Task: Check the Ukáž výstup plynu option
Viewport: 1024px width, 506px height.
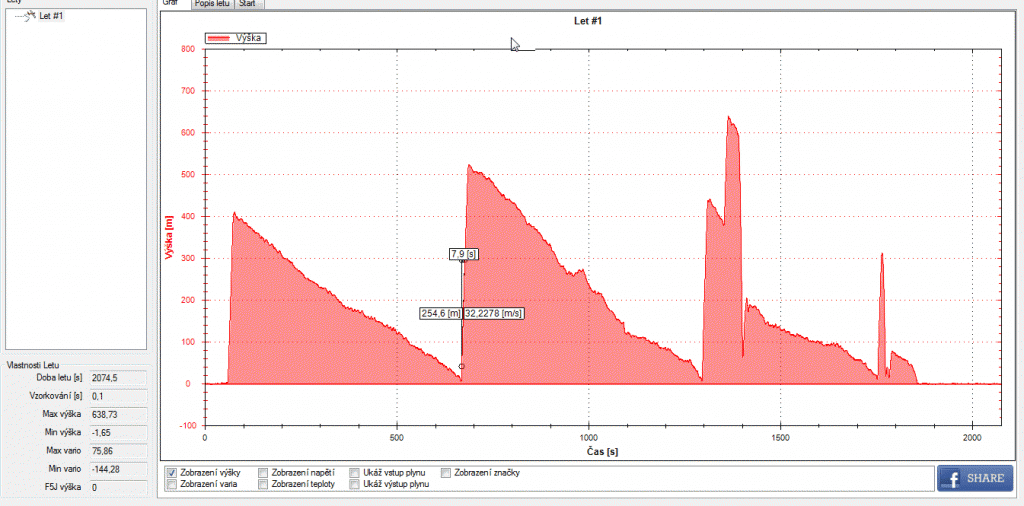Action: [x=355, y=485]
